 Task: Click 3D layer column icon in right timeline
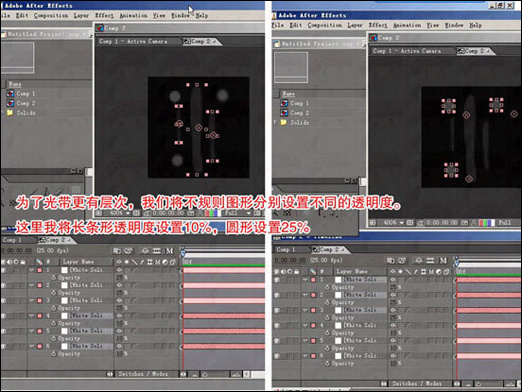446,272
